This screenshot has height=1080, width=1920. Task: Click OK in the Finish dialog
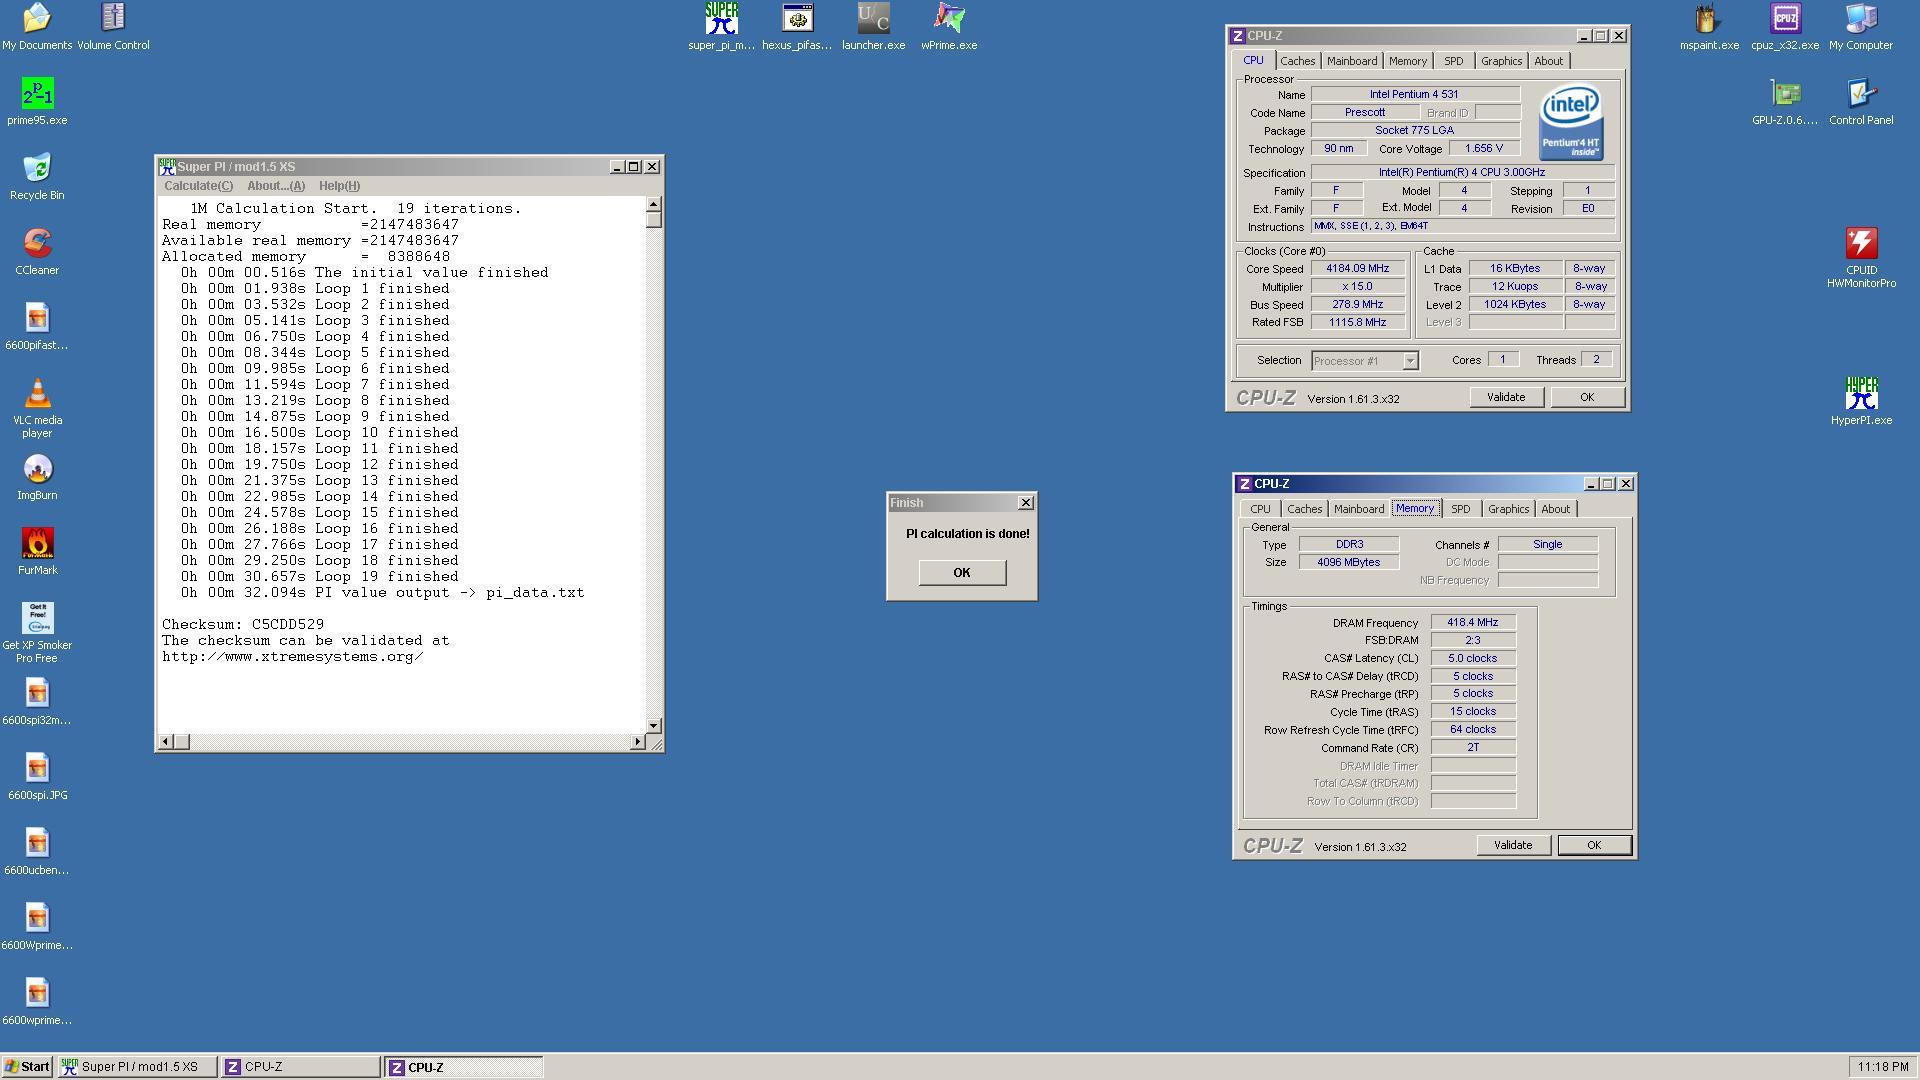click(x=962, y=573)
